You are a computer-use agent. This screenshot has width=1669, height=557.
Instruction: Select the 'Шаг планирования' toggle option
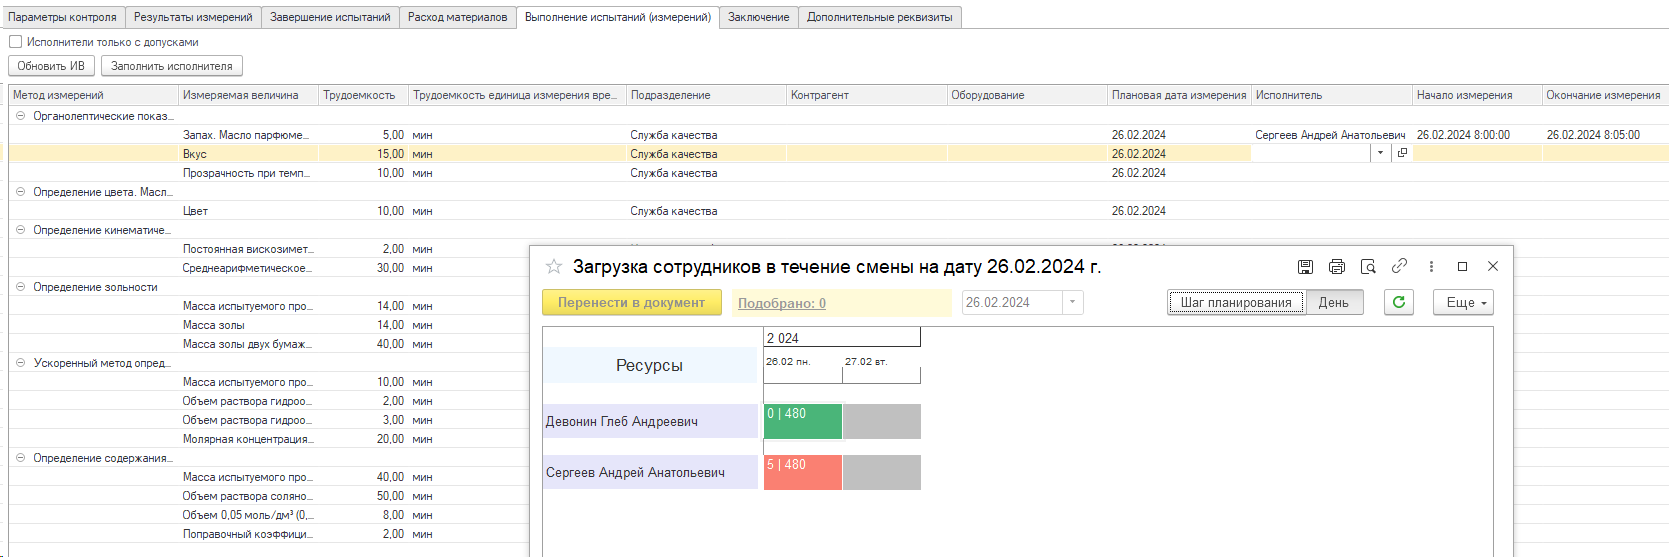[1236, 302]
